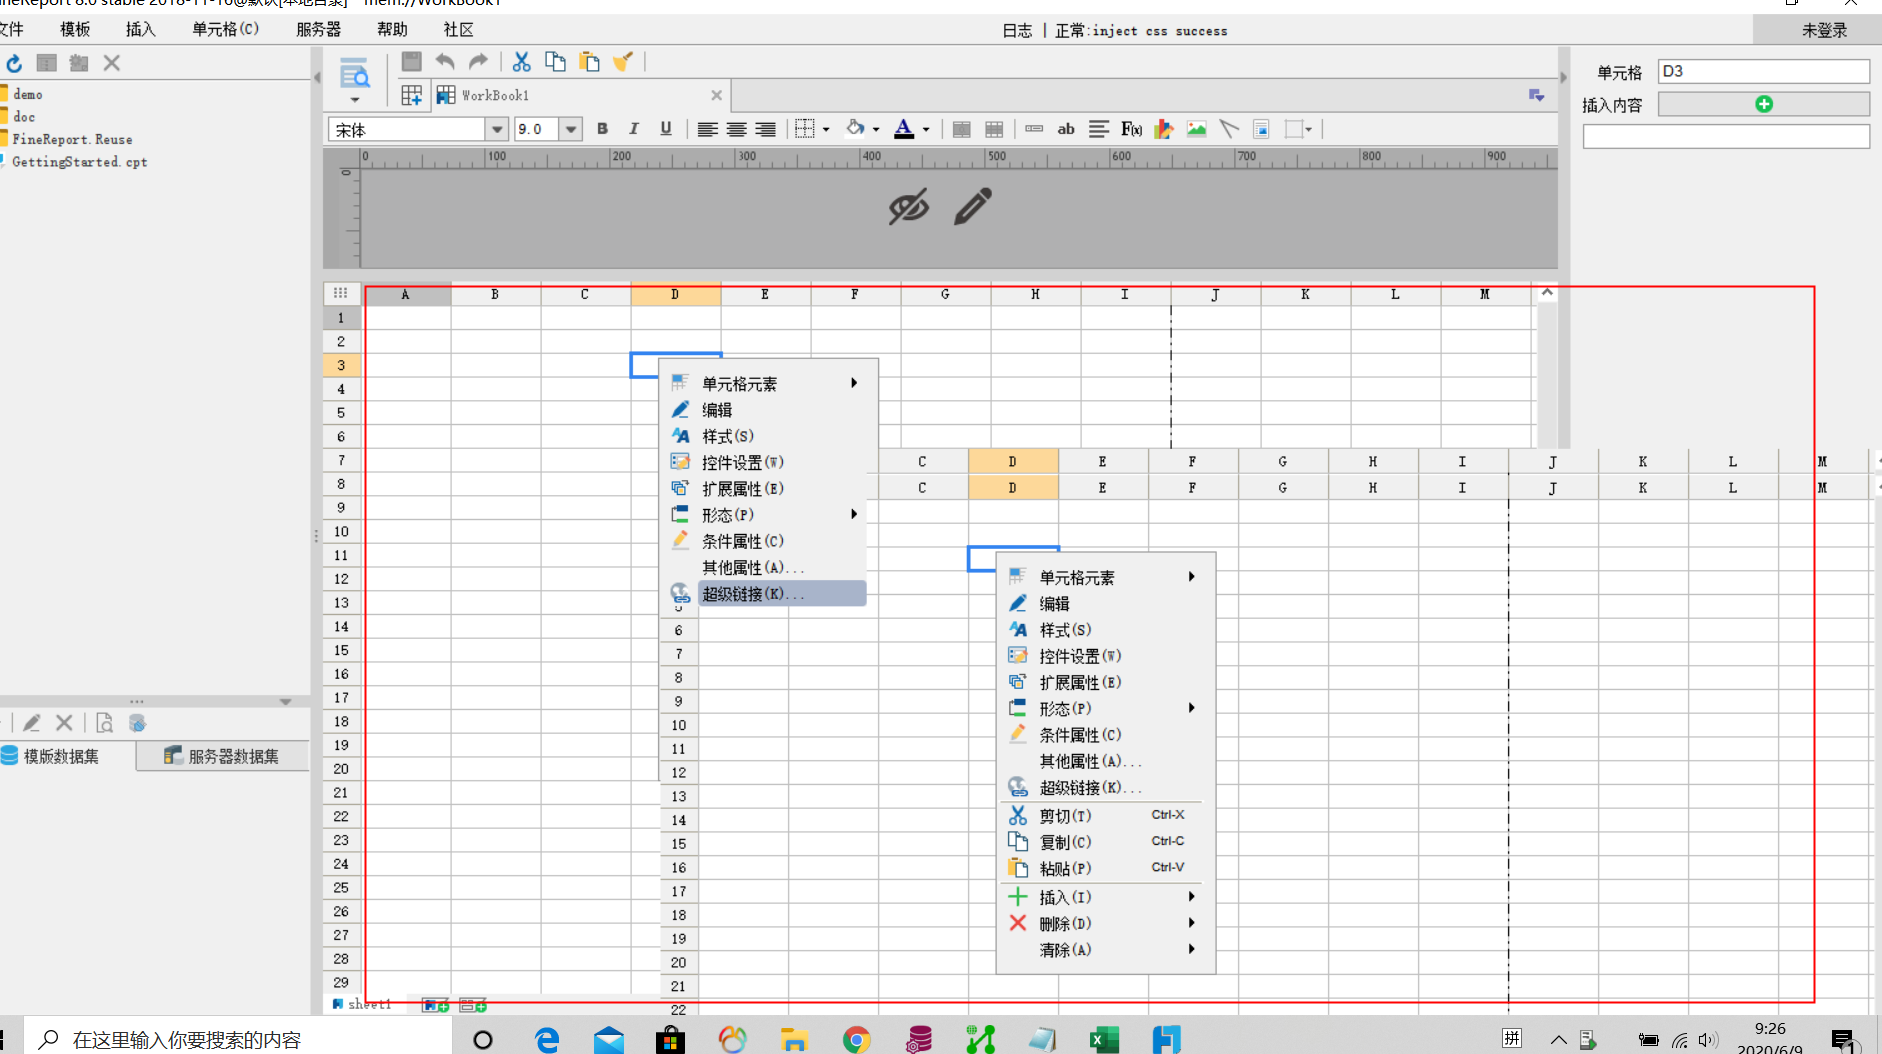Image resolution: width=1882 pixels, height=1054 pixels.
Task: Click the 未登录 login button
Action: click(x=1824, y=30)
